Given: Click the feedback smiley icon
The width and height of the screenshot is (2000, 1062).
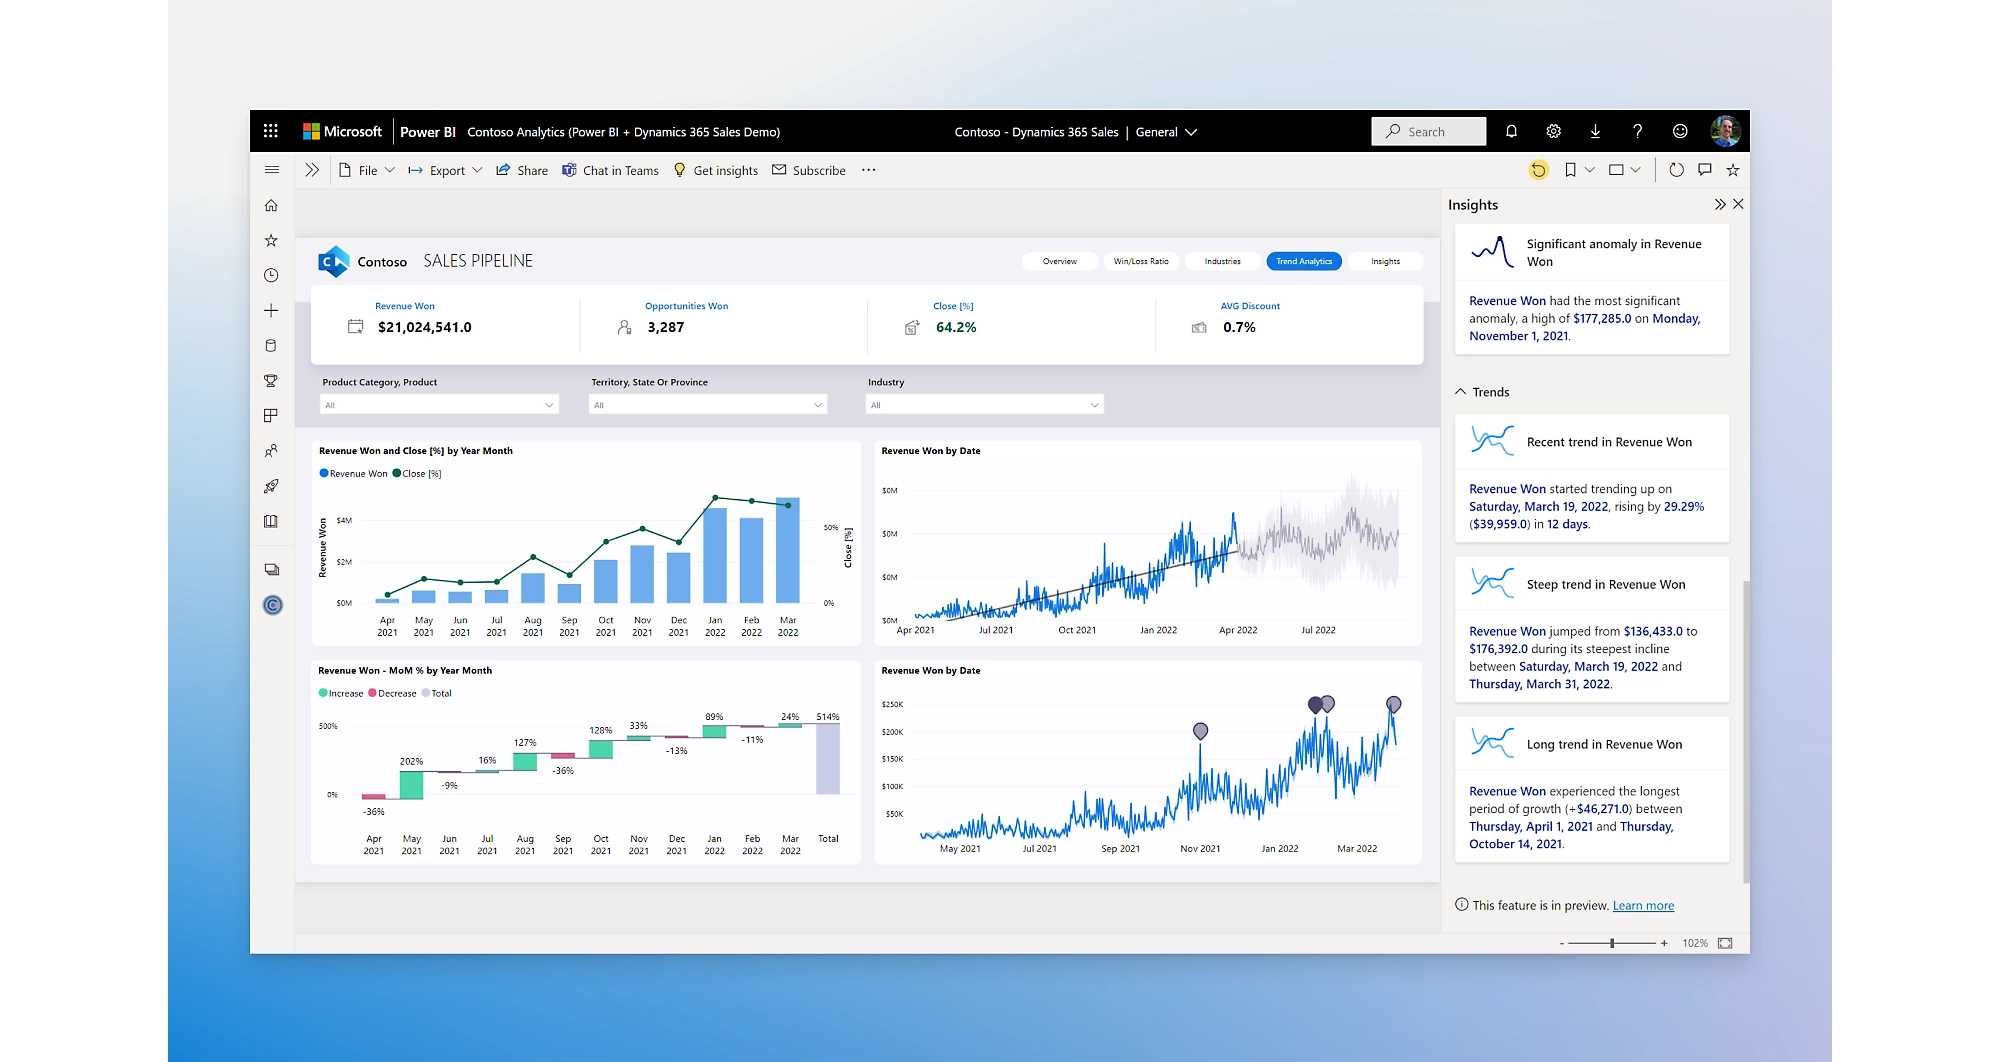Looking at the screenshot, I should (x=1680, y=131).
